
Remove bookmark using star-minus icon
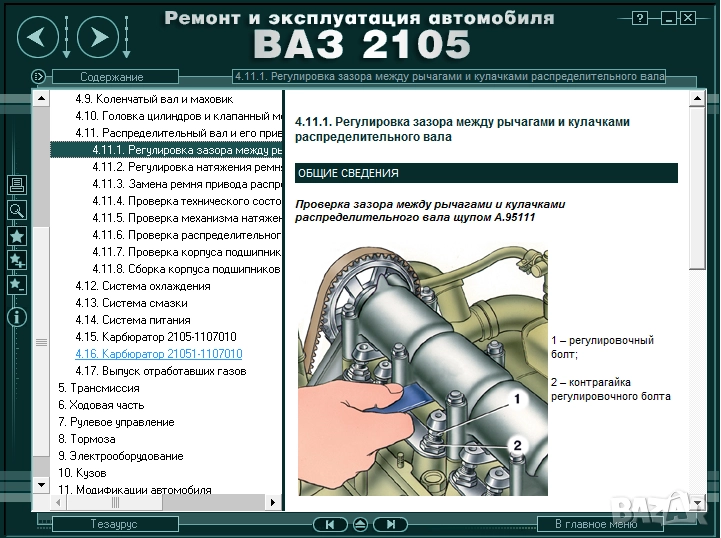[16, 285]
